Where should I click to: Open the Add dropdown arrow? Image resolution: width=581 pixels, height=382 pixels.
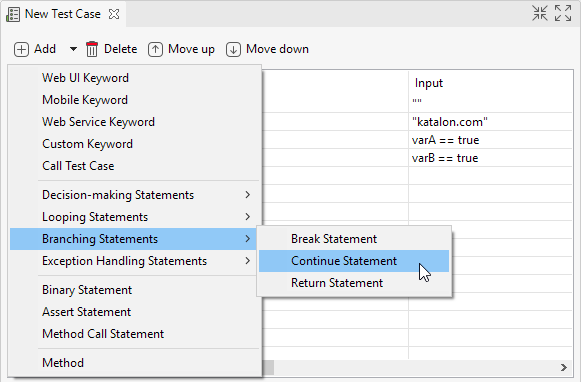pos(73,49)
